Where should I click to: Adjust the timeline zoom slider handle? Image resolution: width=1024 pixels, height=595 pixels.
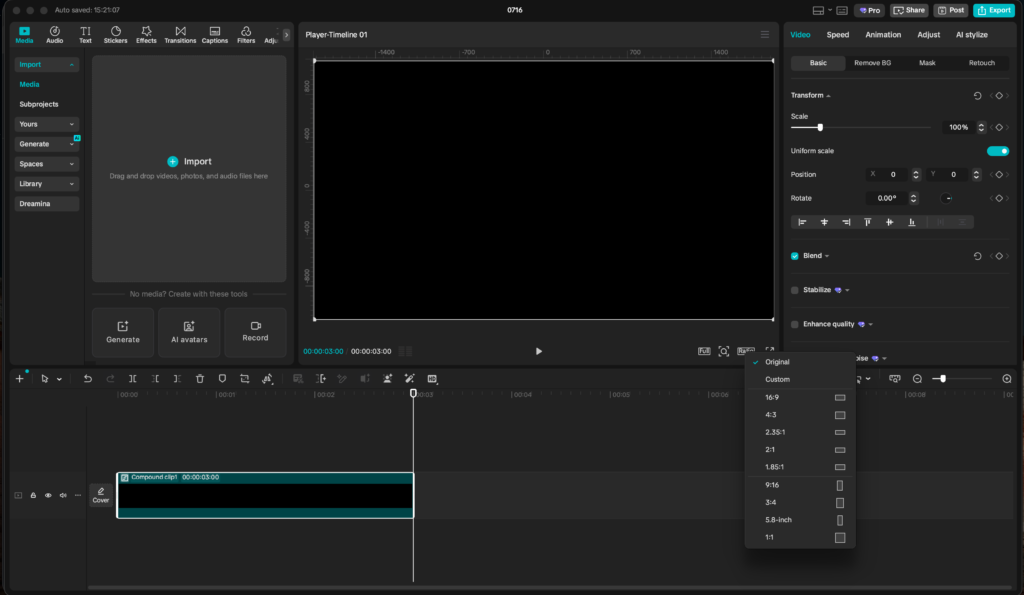pos(943,379)
